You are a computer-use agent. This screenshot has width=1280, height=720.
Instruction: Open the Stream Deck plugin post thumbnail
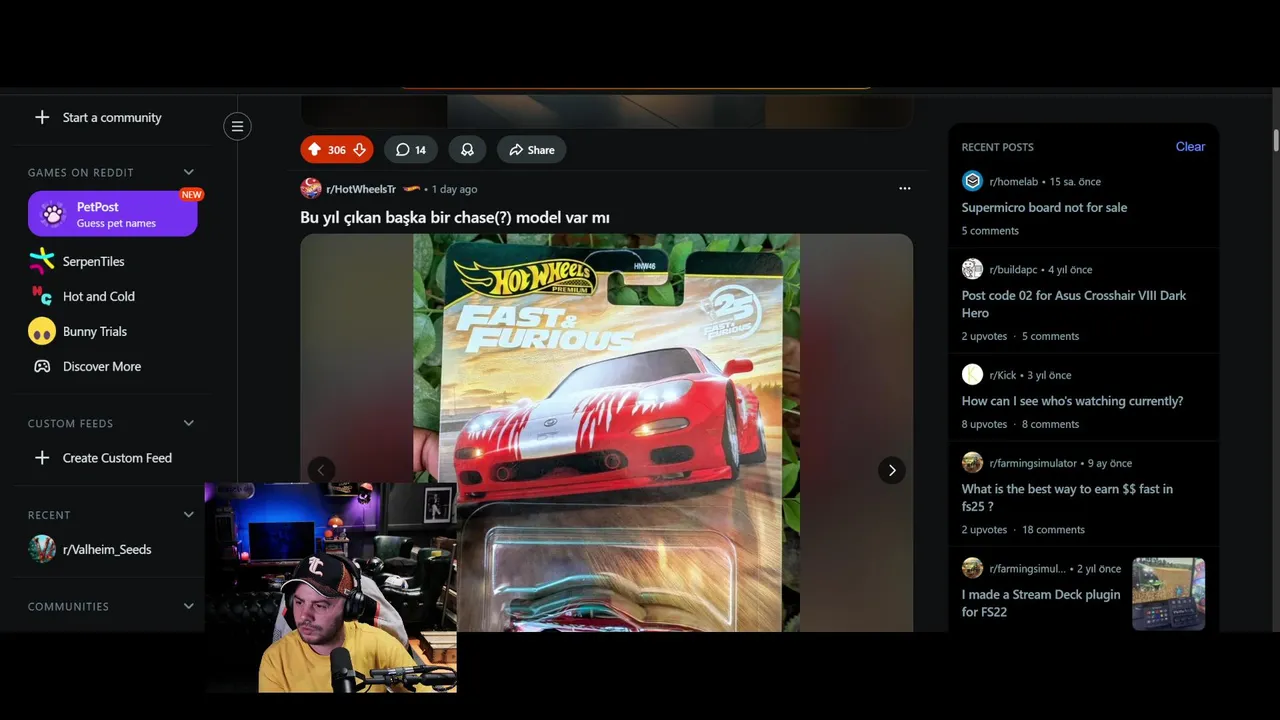1168,594
